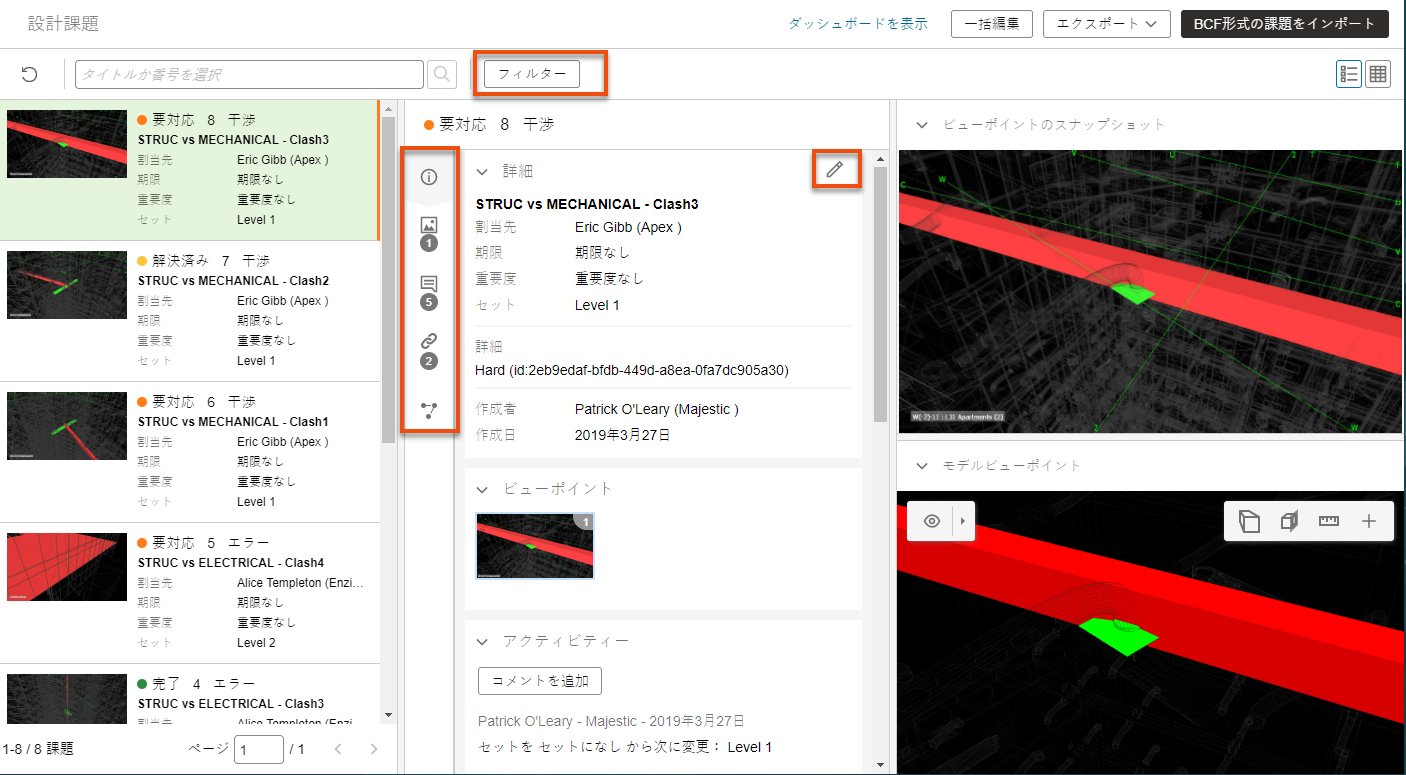Toggle model visibility eye icon
The image size is (1406, 775).
(932, 521)
